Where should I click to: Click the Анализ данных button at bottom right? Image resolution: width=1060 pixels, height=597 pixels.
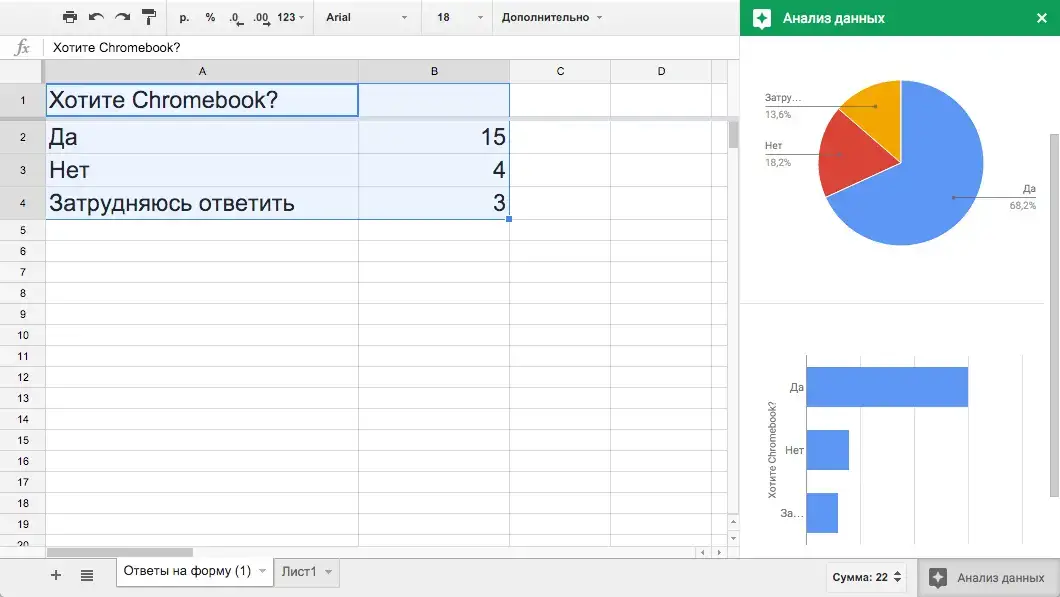pos(988,577)
